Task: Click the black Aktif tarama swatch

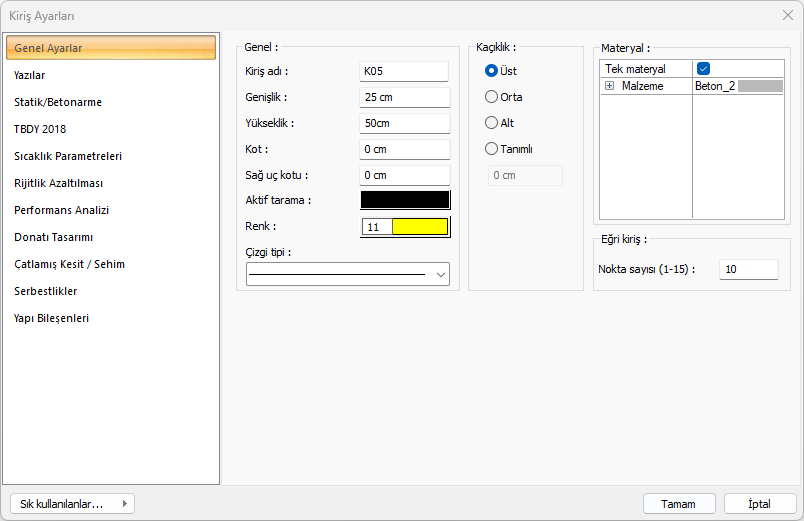Action: pos(405,200)
